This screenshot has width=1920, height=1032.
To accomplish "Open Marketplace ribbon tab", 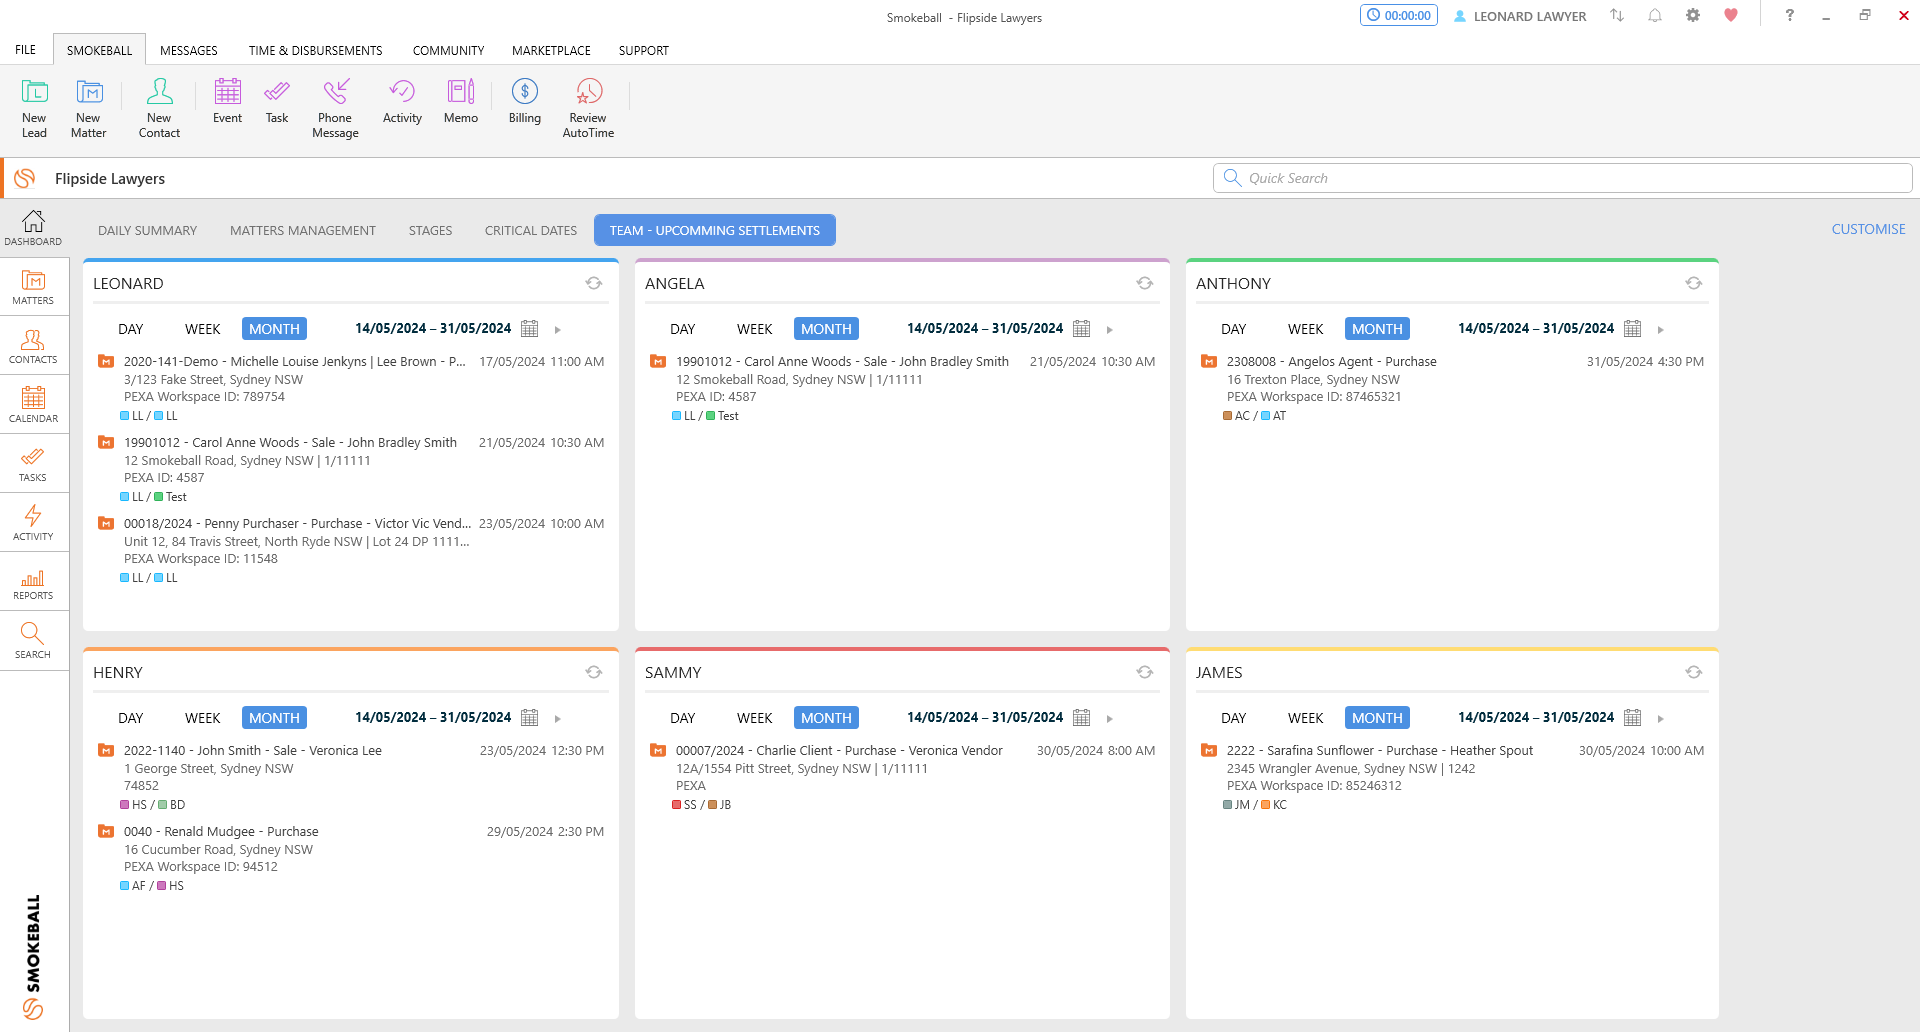I will 552,51.
